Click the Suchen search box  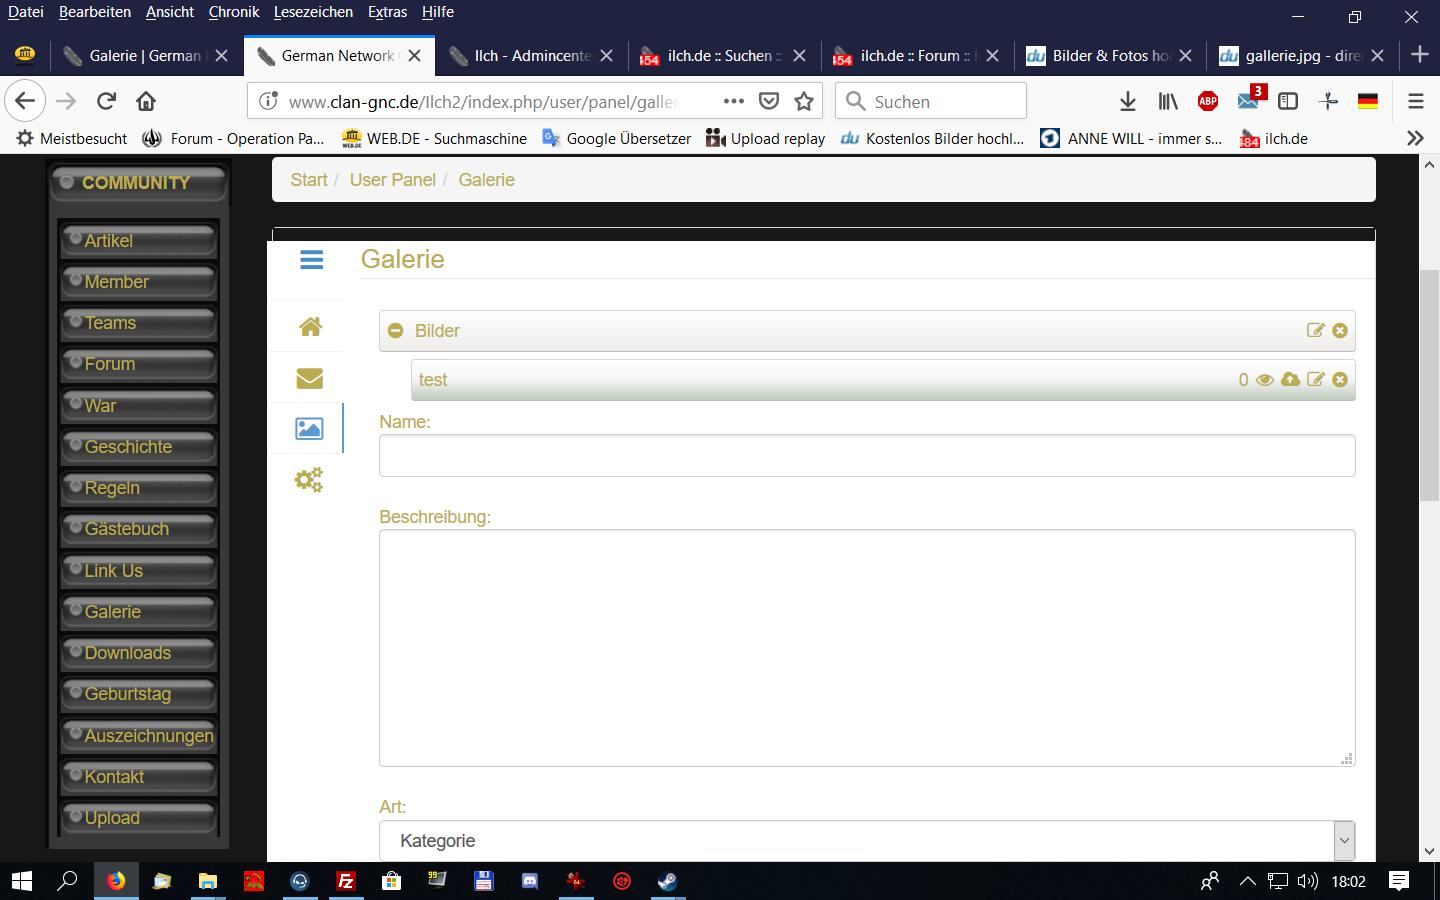tap(931, 101)
